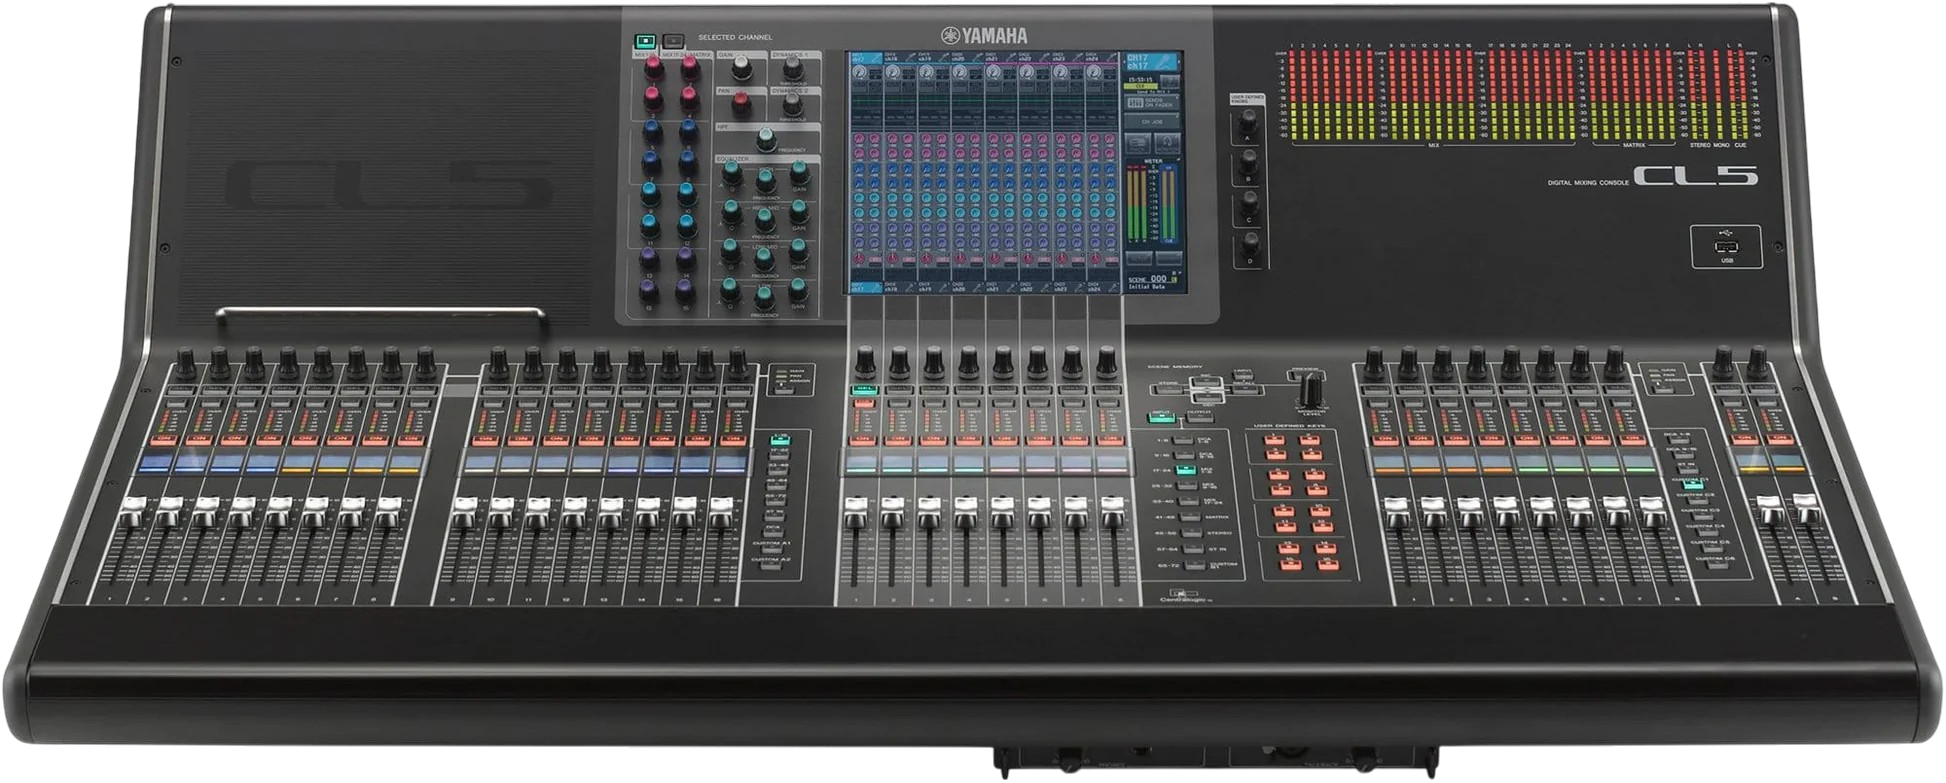Viewport: 1946px width, 783px height.
Task: Toggle the ON key of Centralogic channel 1
Action: [x=862, y=440]
